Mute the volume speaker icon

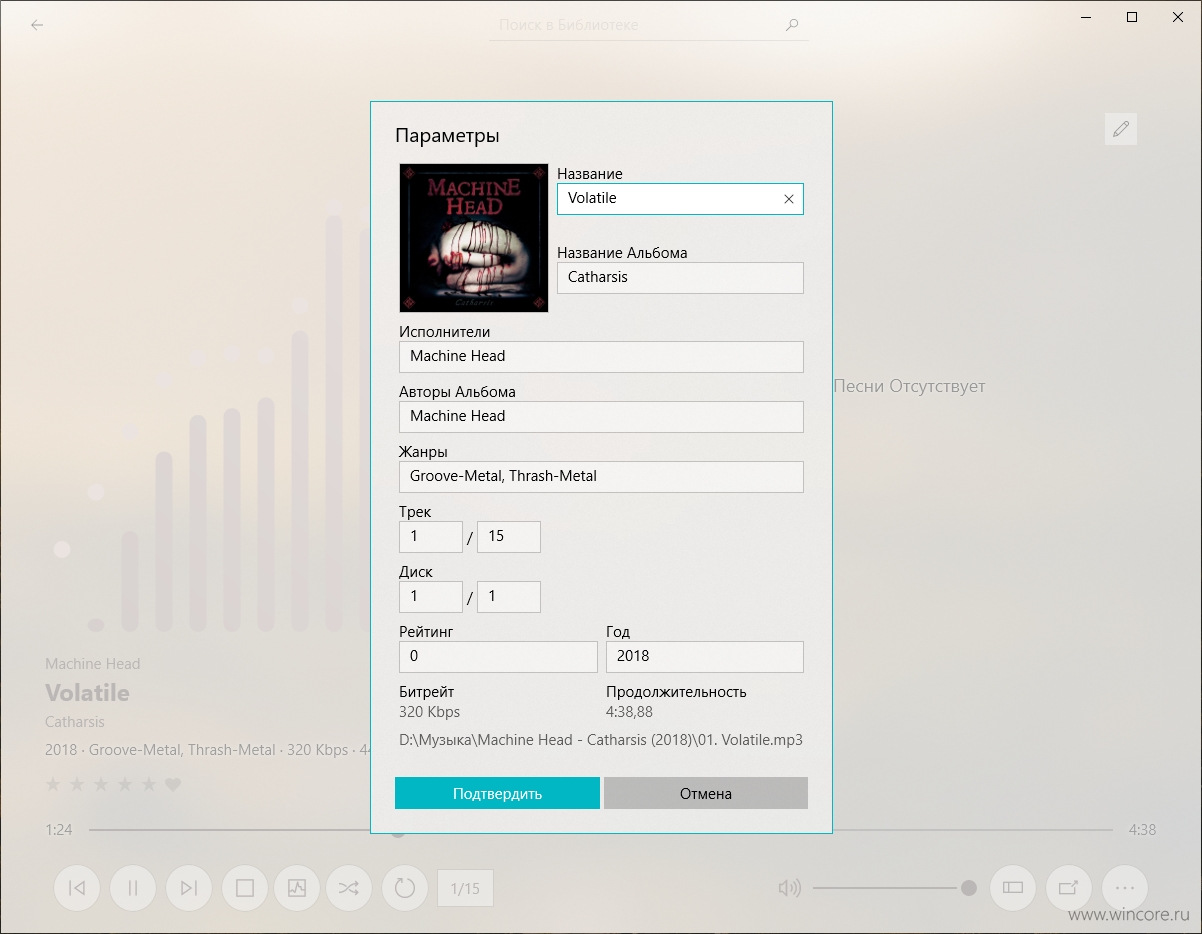pos(790,888)
